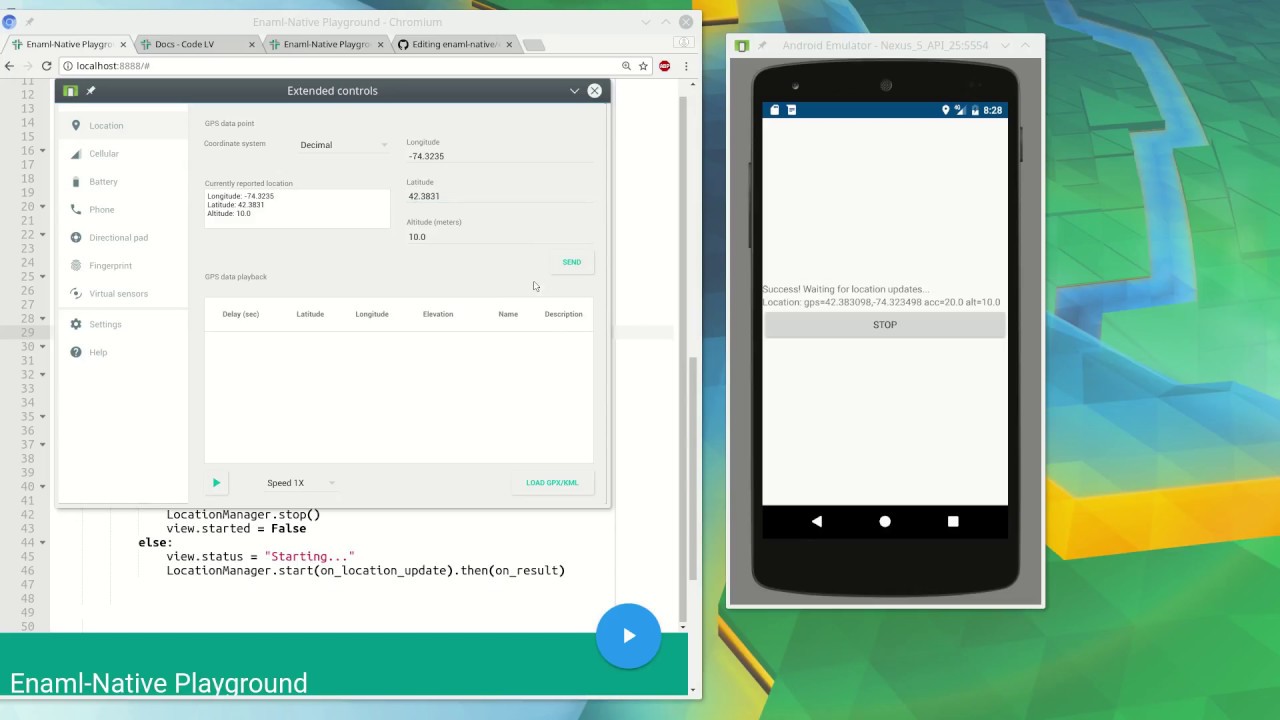The image size is (1280, 720).
Task: Click the LOAD GPX/KML button
Action: click(552, 483)
